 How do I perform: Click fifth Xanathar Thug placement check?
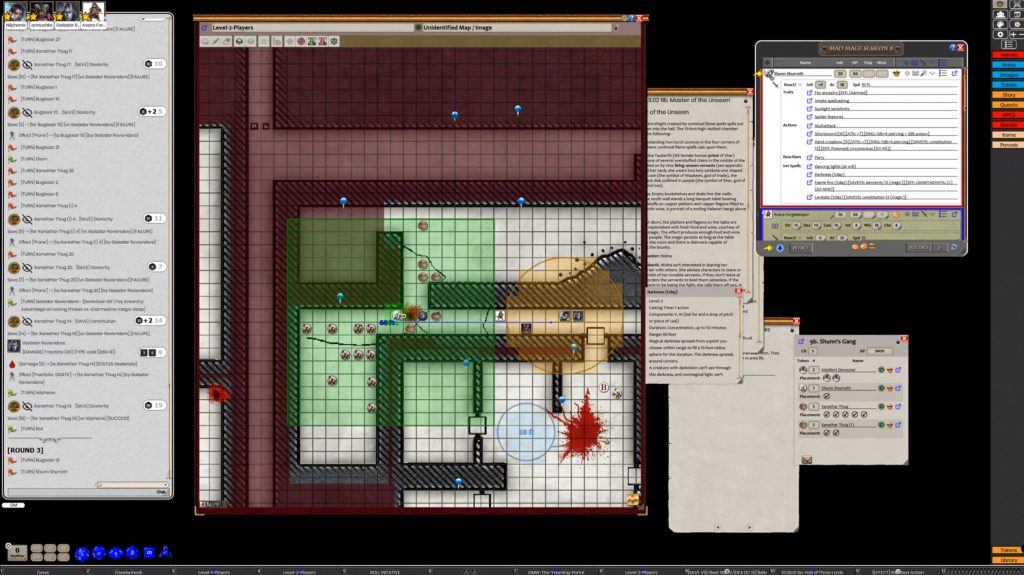864,414
